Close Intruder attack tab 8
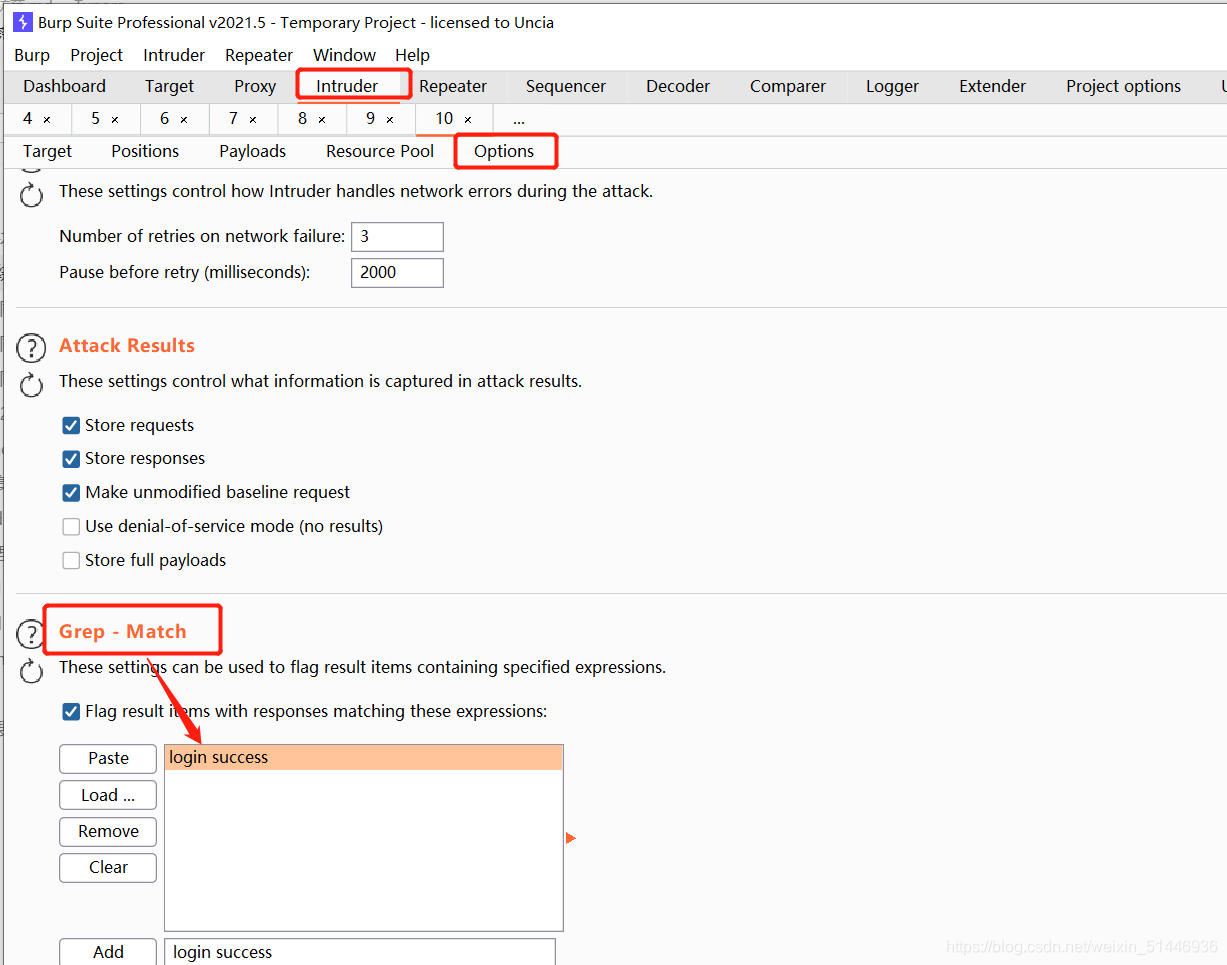 tap(322, 120)
